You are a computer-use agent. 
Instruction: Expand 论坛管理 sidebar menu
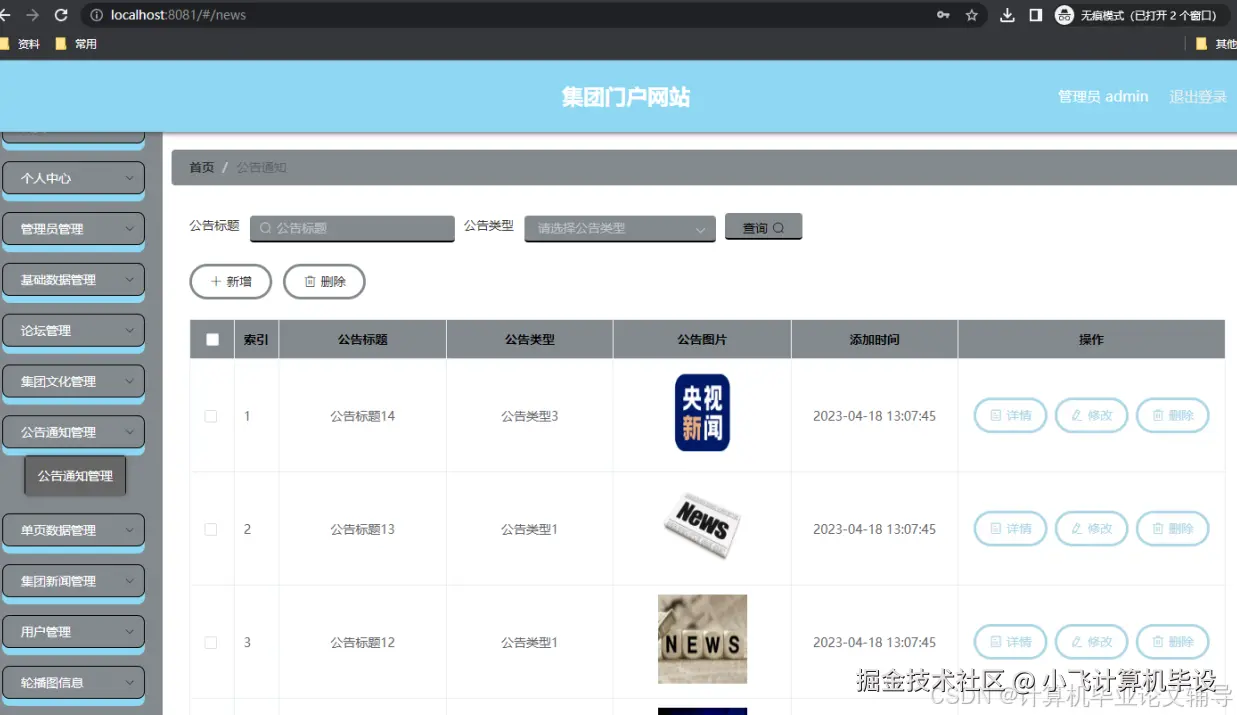[74, 331]
